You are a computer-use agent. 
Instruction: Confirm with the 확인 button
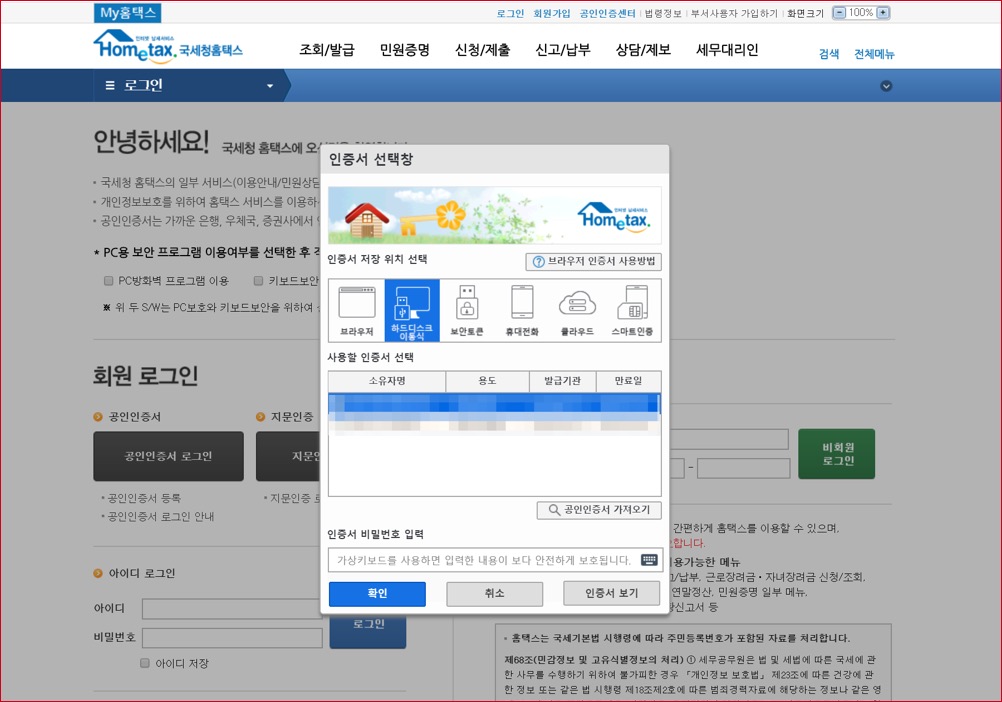tap(377, 593)
